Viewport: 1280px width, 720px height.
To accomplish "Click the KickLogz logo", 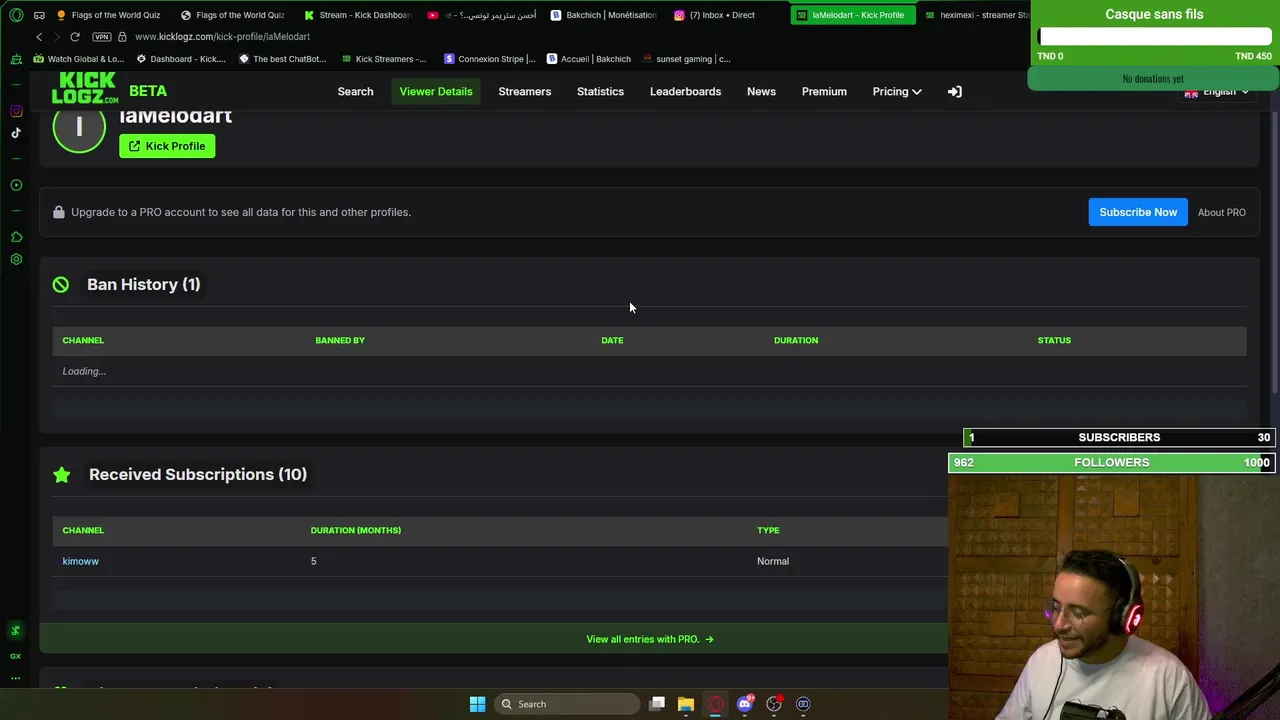I will coord(85,88).
